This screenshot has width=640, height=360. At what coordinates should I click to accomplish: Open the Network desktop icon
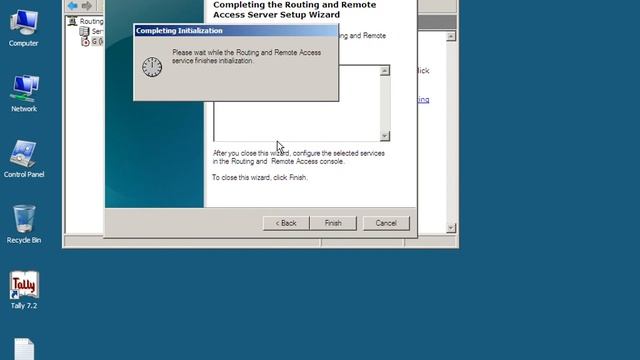click(24, 93)
